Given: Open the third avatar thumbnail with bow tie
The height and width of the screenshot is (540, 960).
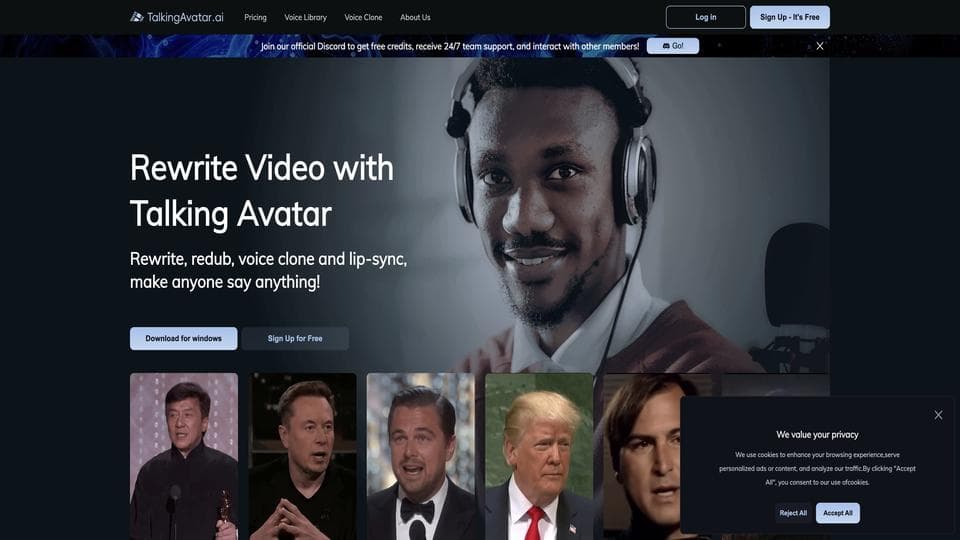Looking at the screenshot, I should (421, 456).
